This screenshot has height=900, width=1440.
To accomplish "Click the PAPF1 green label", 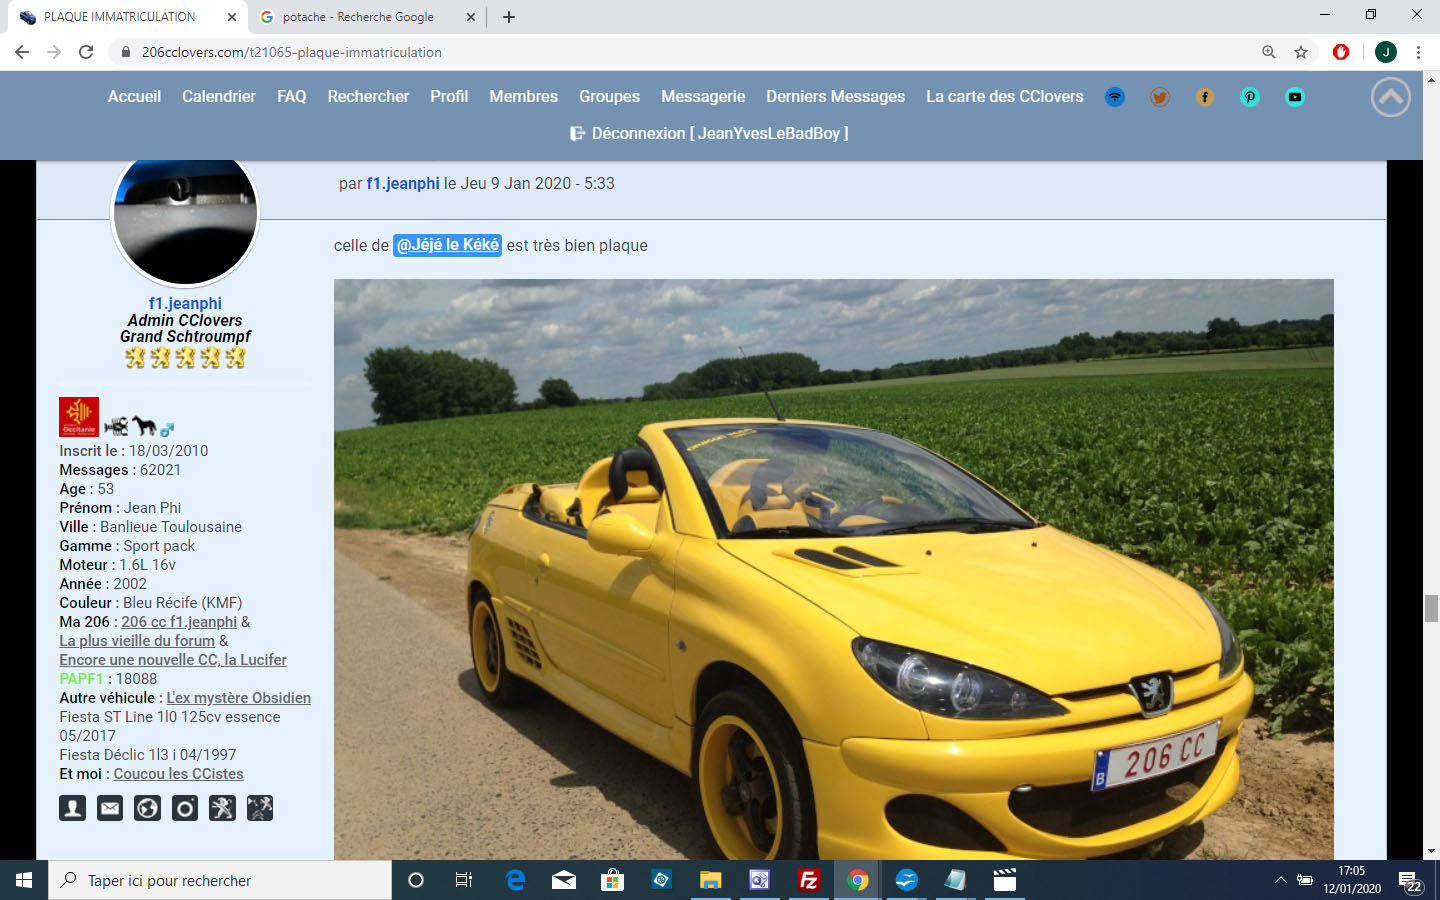I will coord(81,679).
